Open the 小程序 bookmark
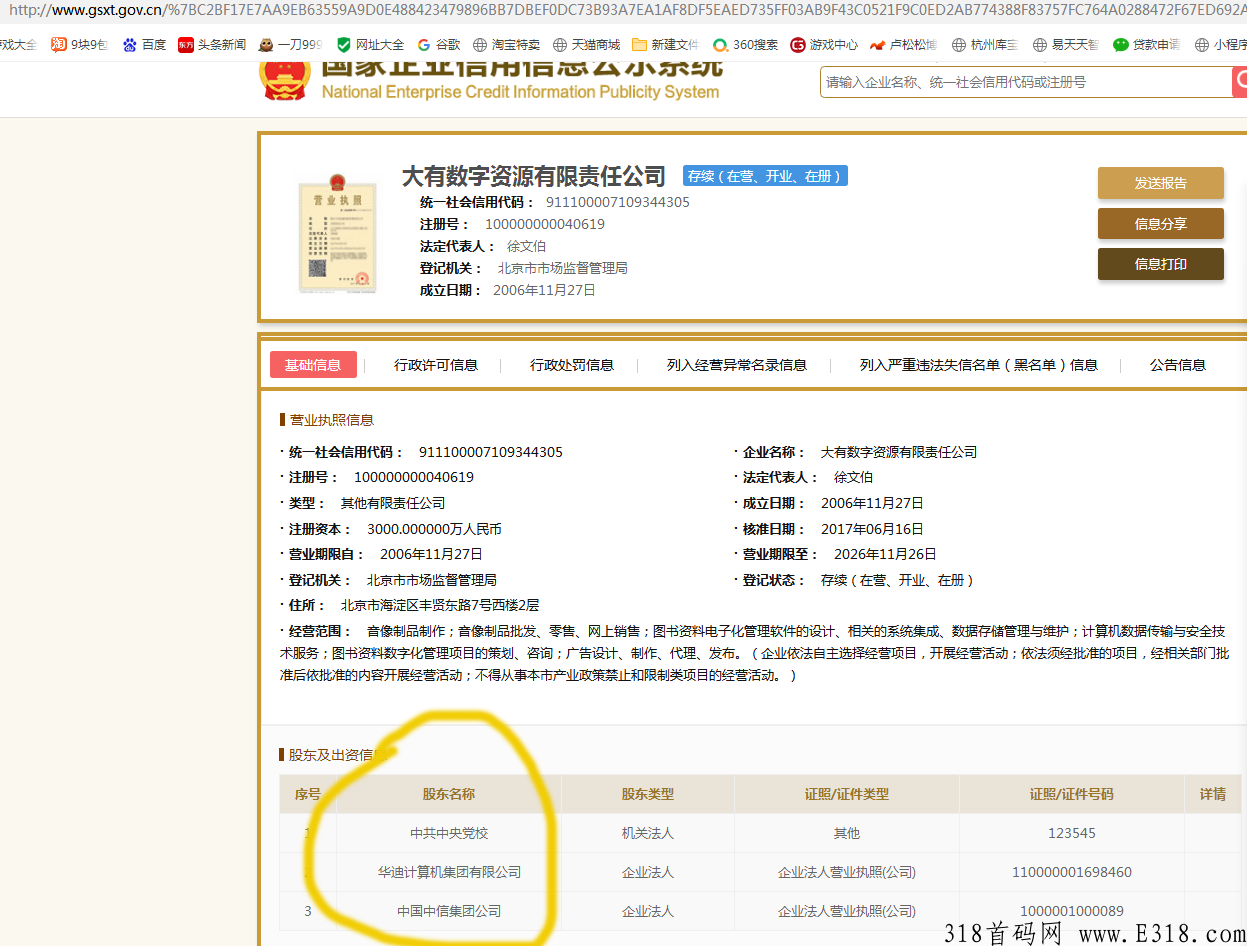The height and width of the screenshot is (946, 1247). (x=1221, y=45)
